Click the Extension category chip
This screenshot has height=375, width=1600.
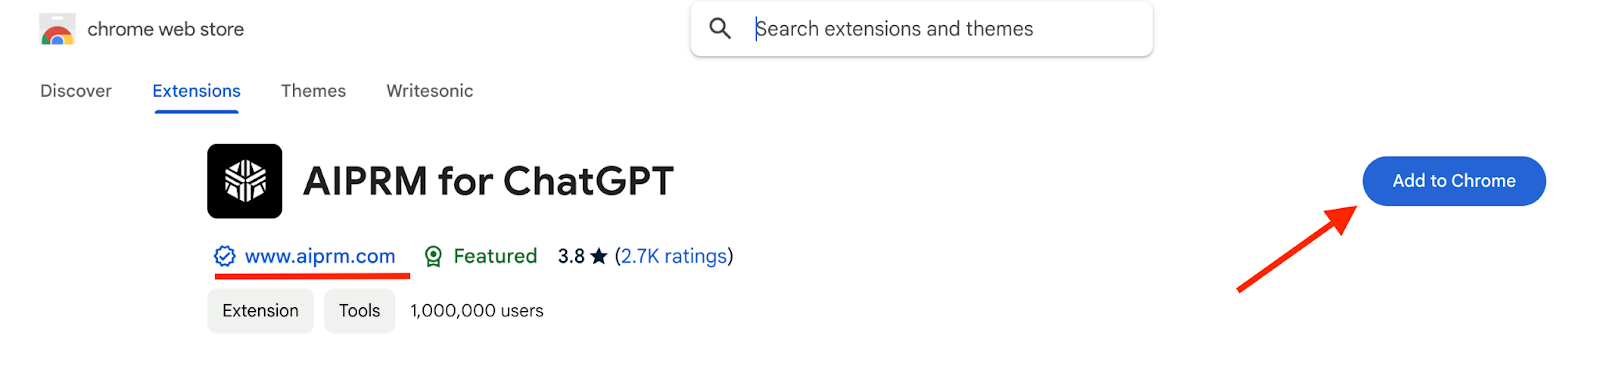coord(260,311)
